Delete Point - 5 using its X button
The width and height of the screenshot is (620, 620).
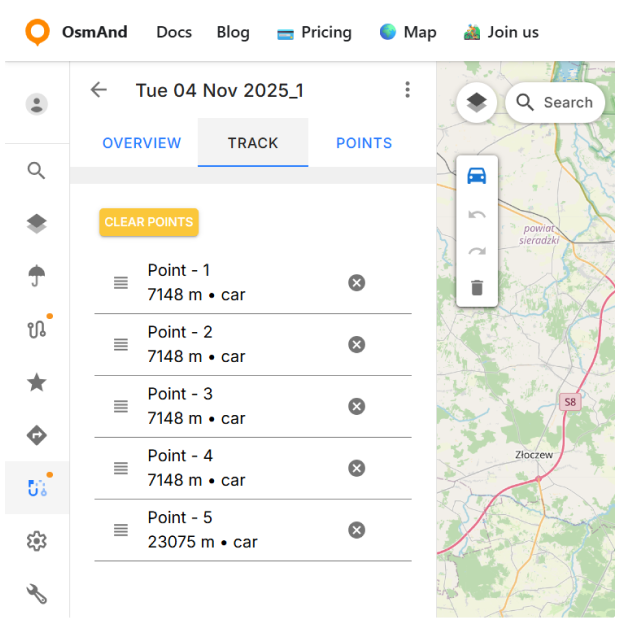point(356,530)
